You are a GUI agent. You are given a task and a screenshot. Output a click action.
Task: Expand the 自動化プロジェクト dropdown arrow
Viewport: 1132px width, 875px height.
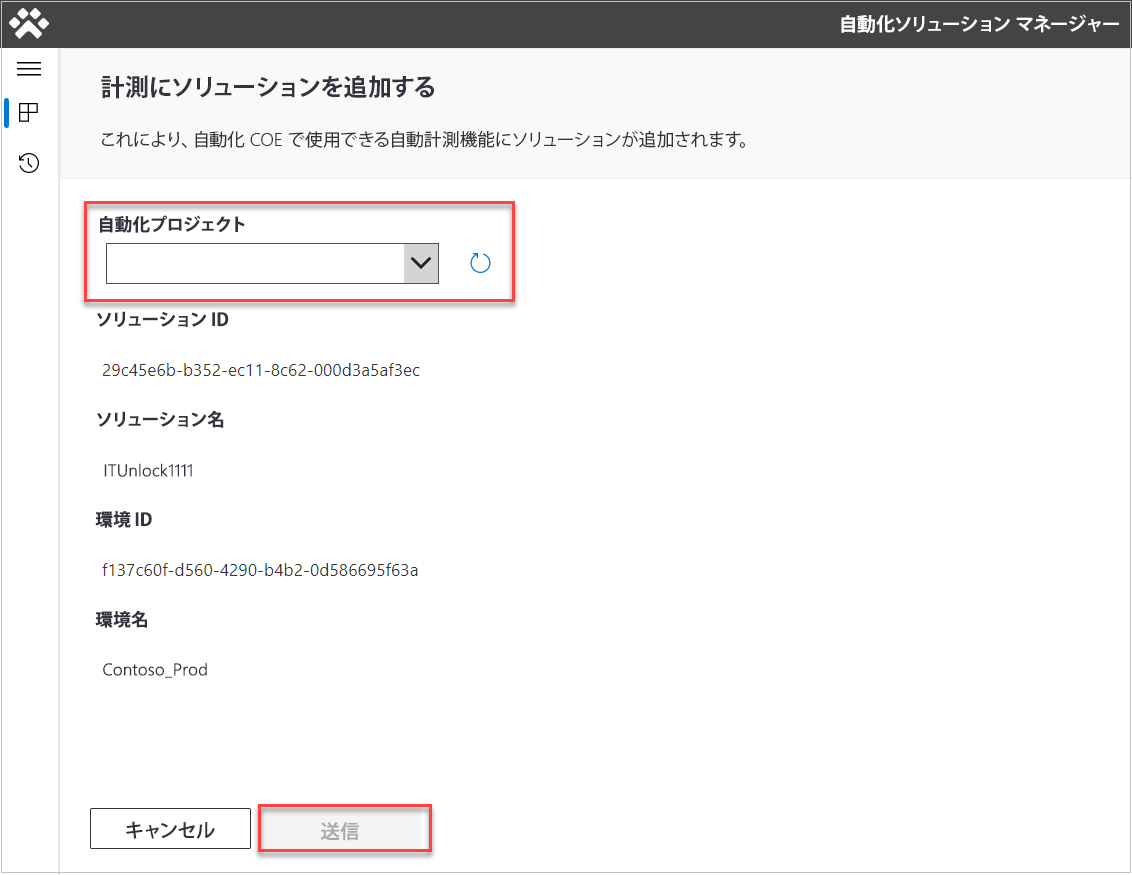pos(421,263)
